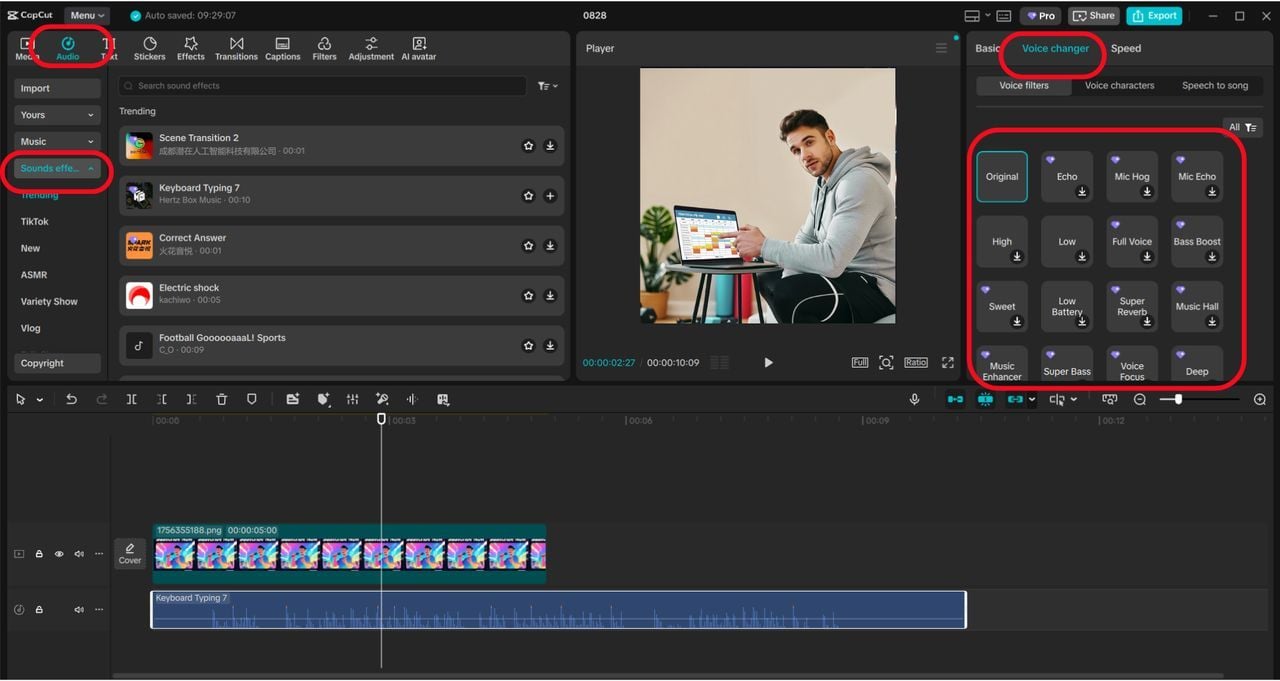
Task: Open the Filters panel
Action: click(x=324, y=49)
